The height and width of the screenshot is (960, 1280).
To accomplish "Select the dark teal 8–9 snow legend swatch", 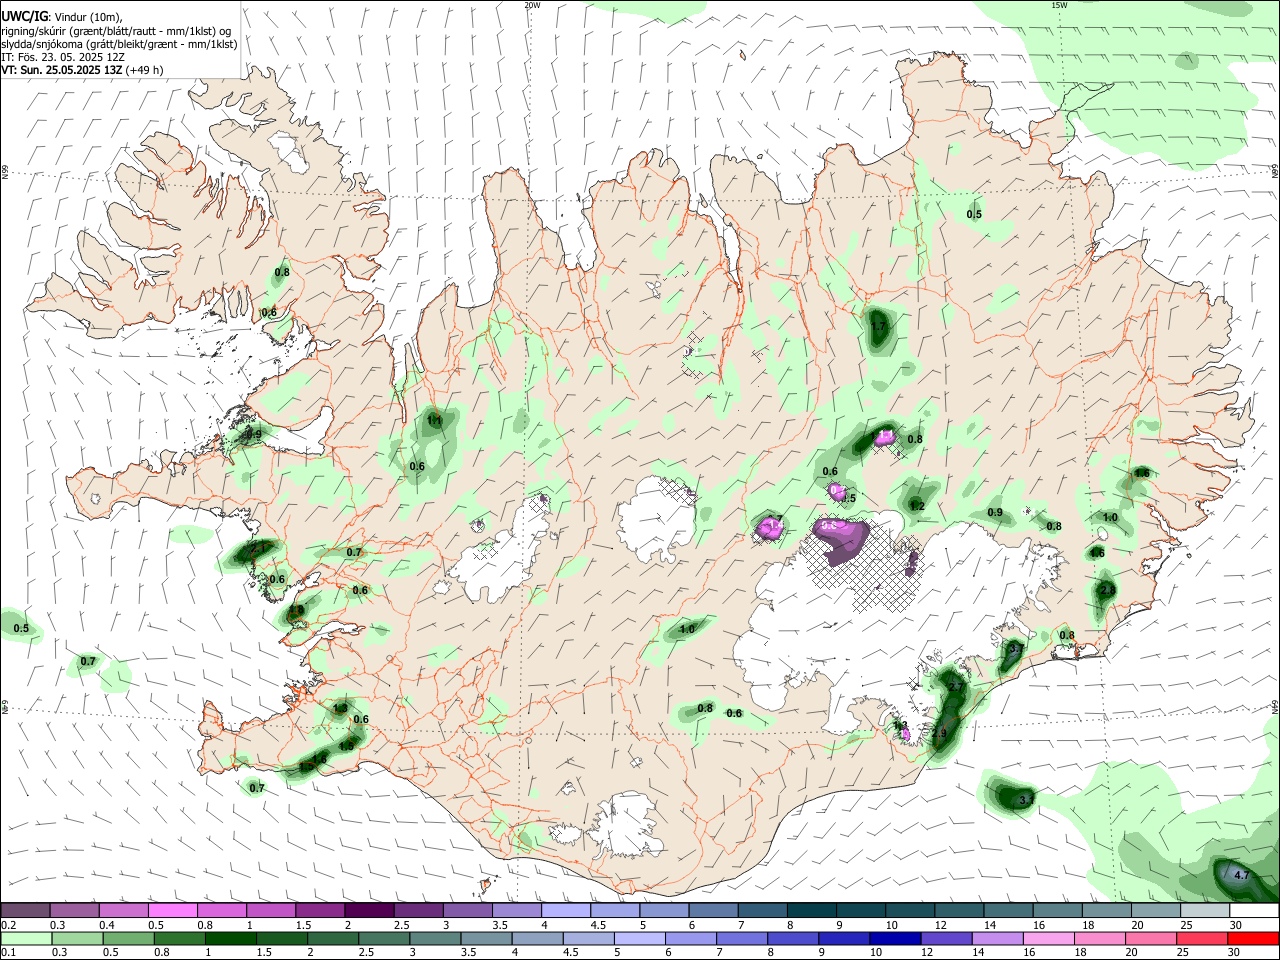I will coord(811,910).
